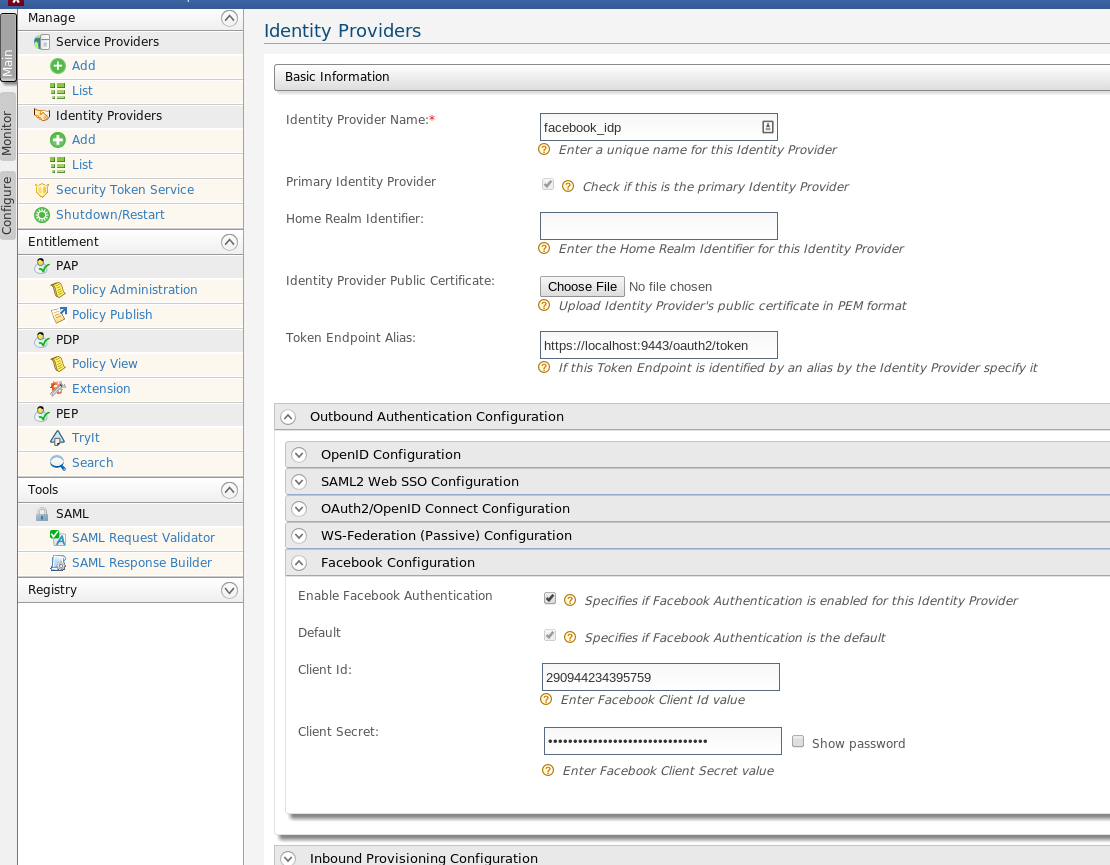Click help icon beside Facebook Client Secret hint
The height and width of the screenshot is (865, 1110).
coord(548,770)
